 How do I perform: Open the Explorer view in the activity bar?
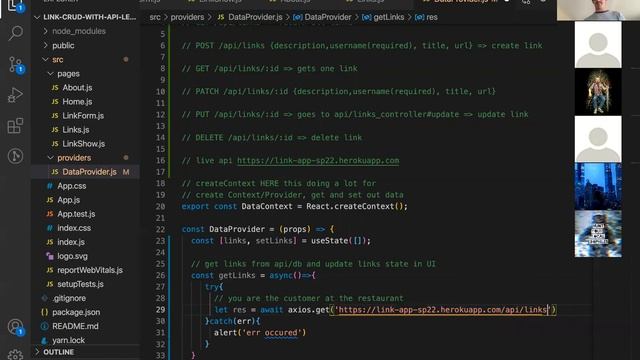(x=15, y=6)
